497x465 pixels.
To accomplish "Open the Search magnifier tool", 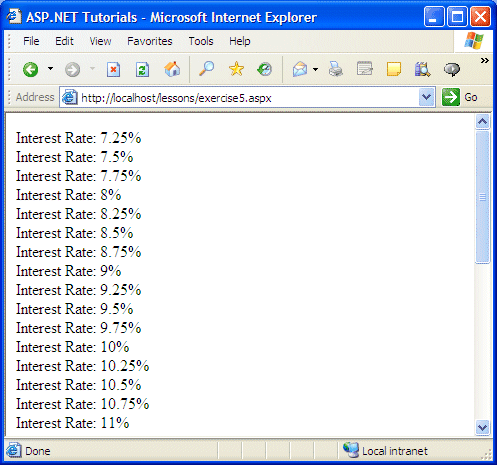I will click(206, 69).
